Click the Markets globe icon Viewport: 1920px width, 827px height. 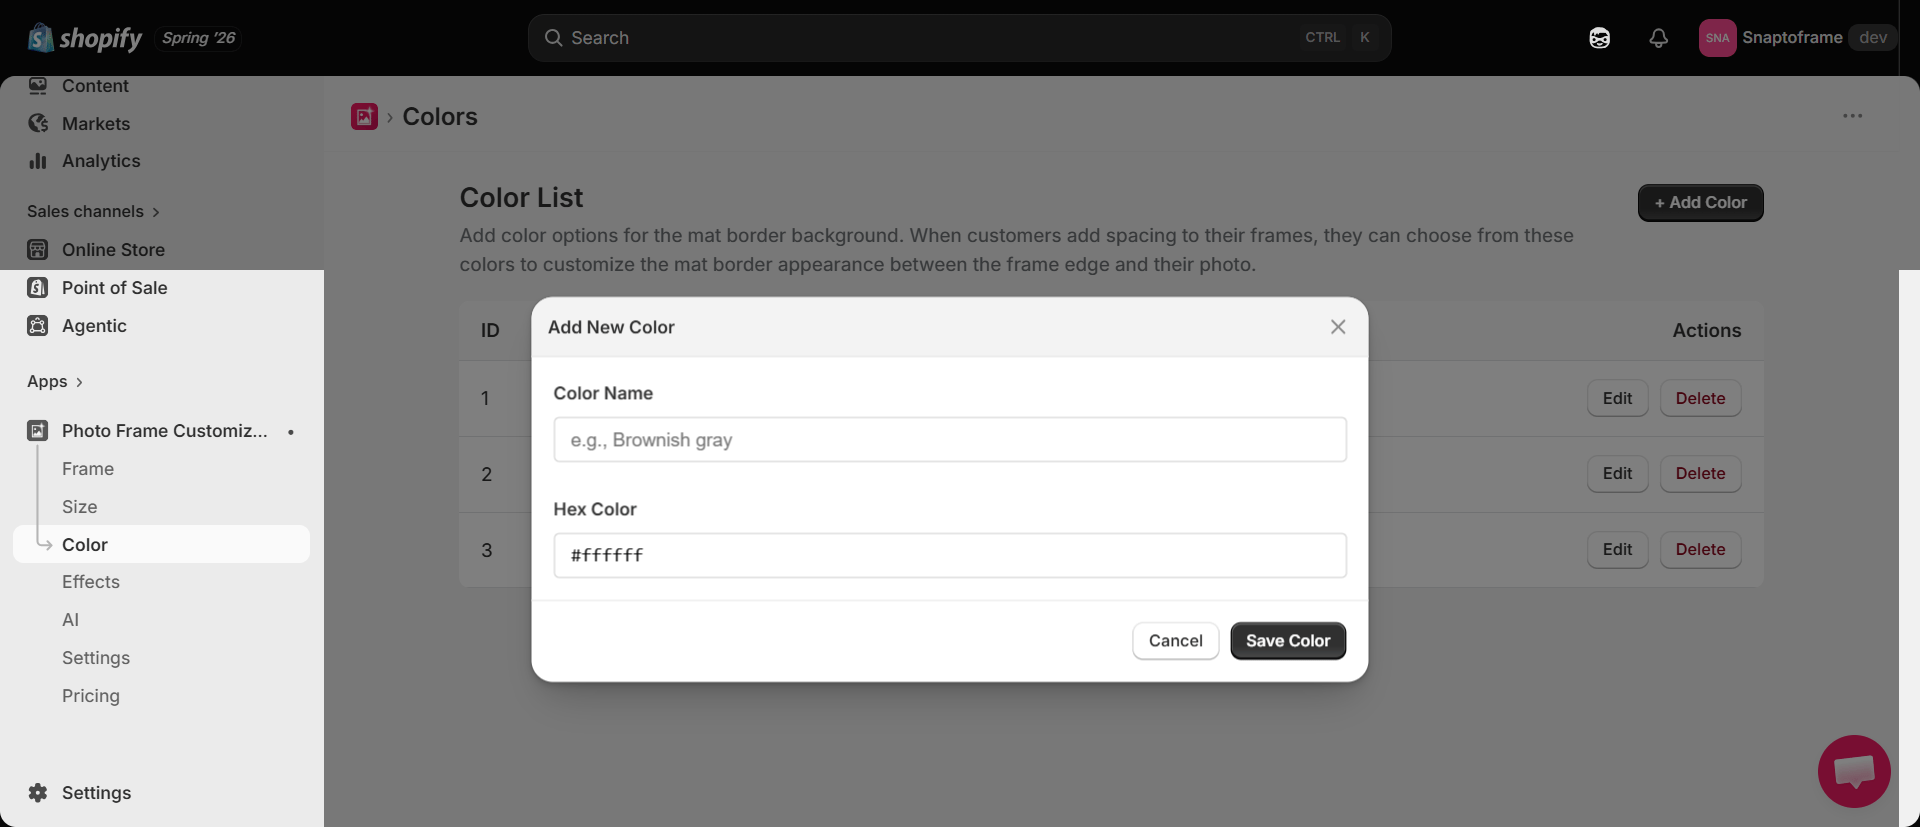point(38,123)
